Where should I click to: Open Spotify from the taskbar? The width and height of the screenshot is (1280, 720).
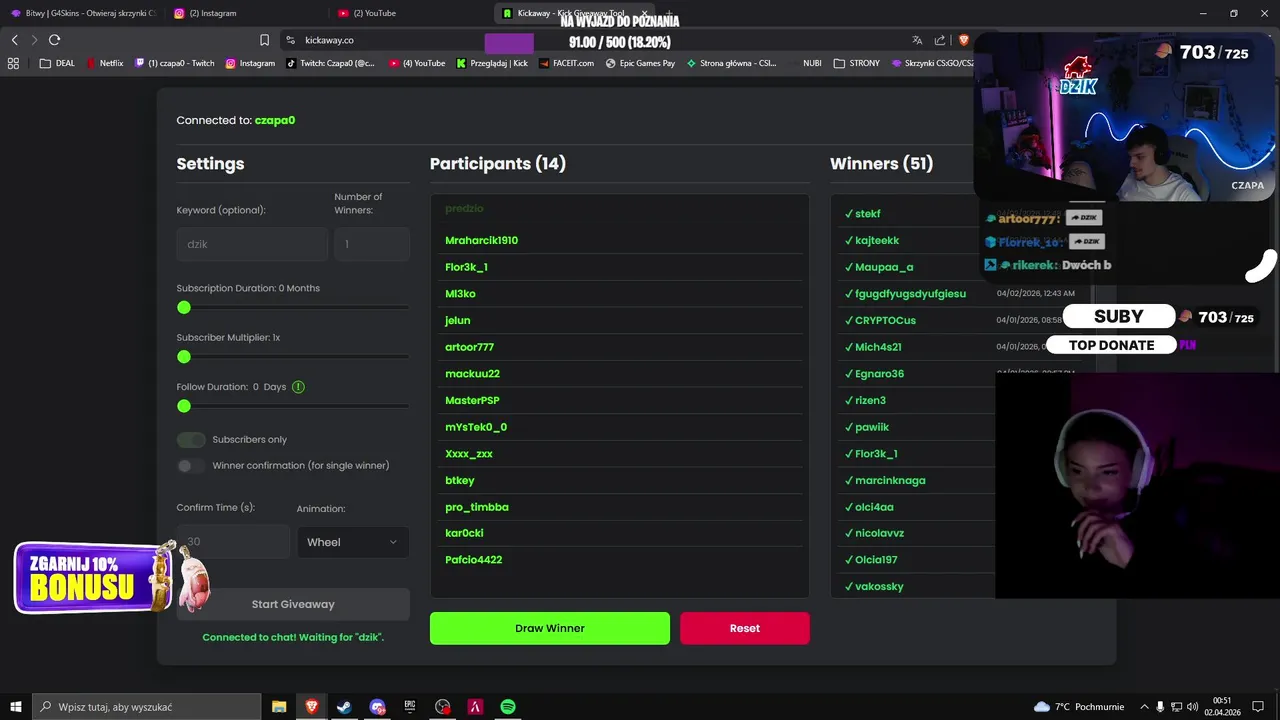(x=508, y=707)
